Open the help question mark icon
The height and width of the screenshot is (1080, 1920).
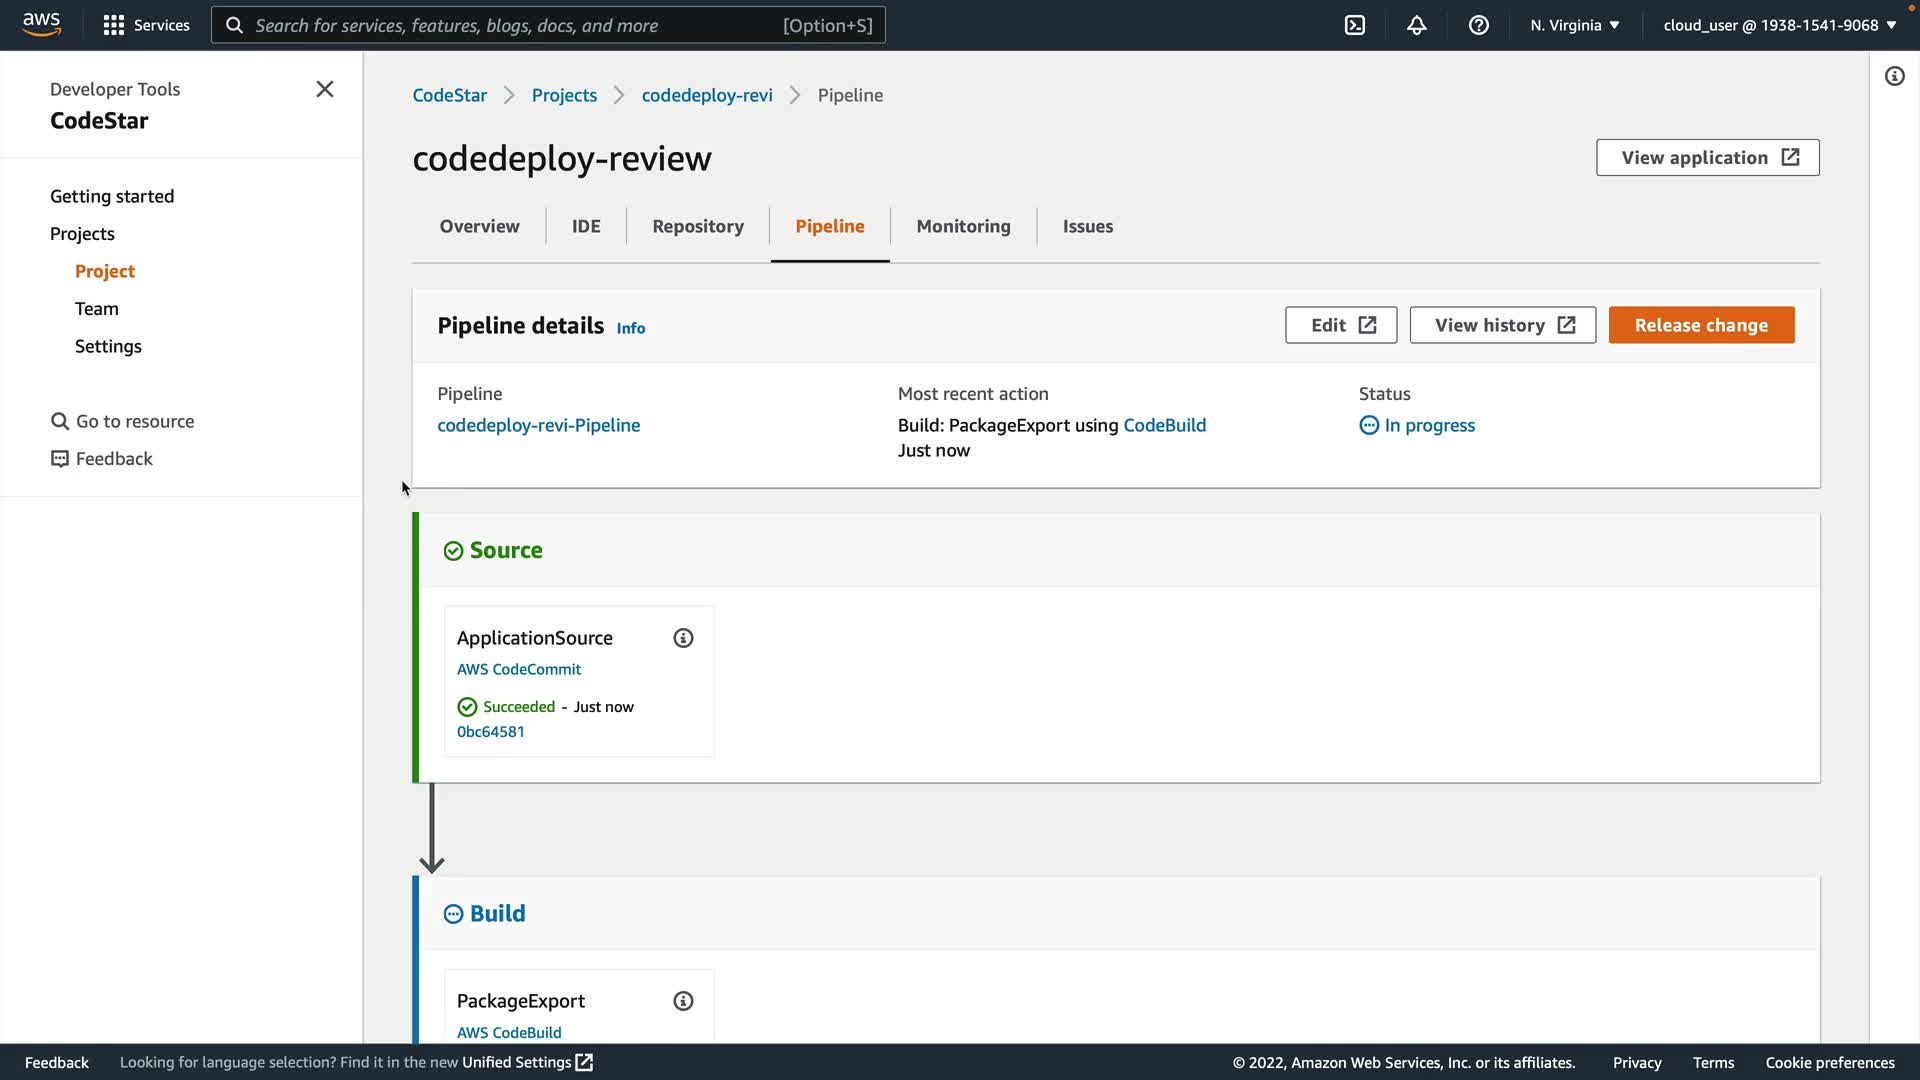[1479, 25]
